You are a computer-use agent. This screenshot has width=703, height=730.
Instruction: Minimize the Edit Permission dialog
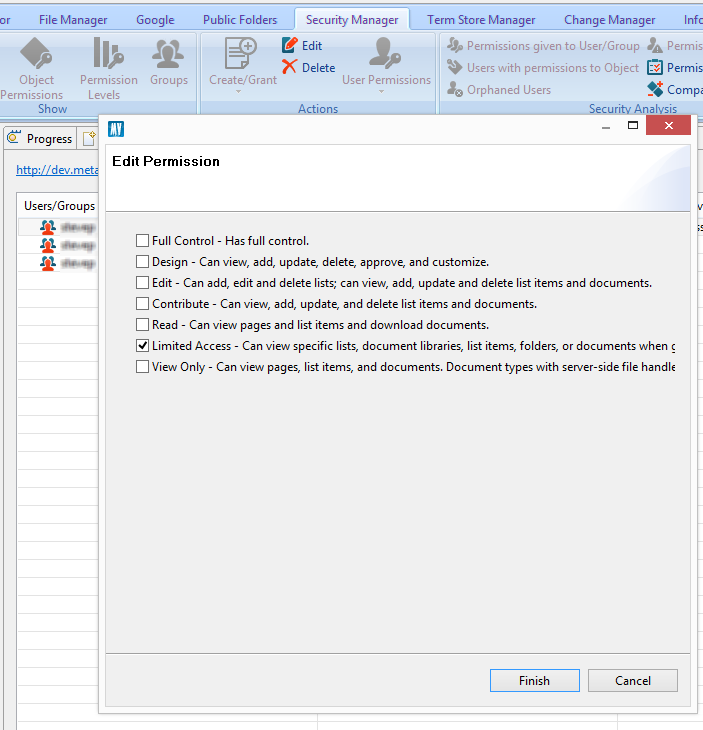coord(606,126)
